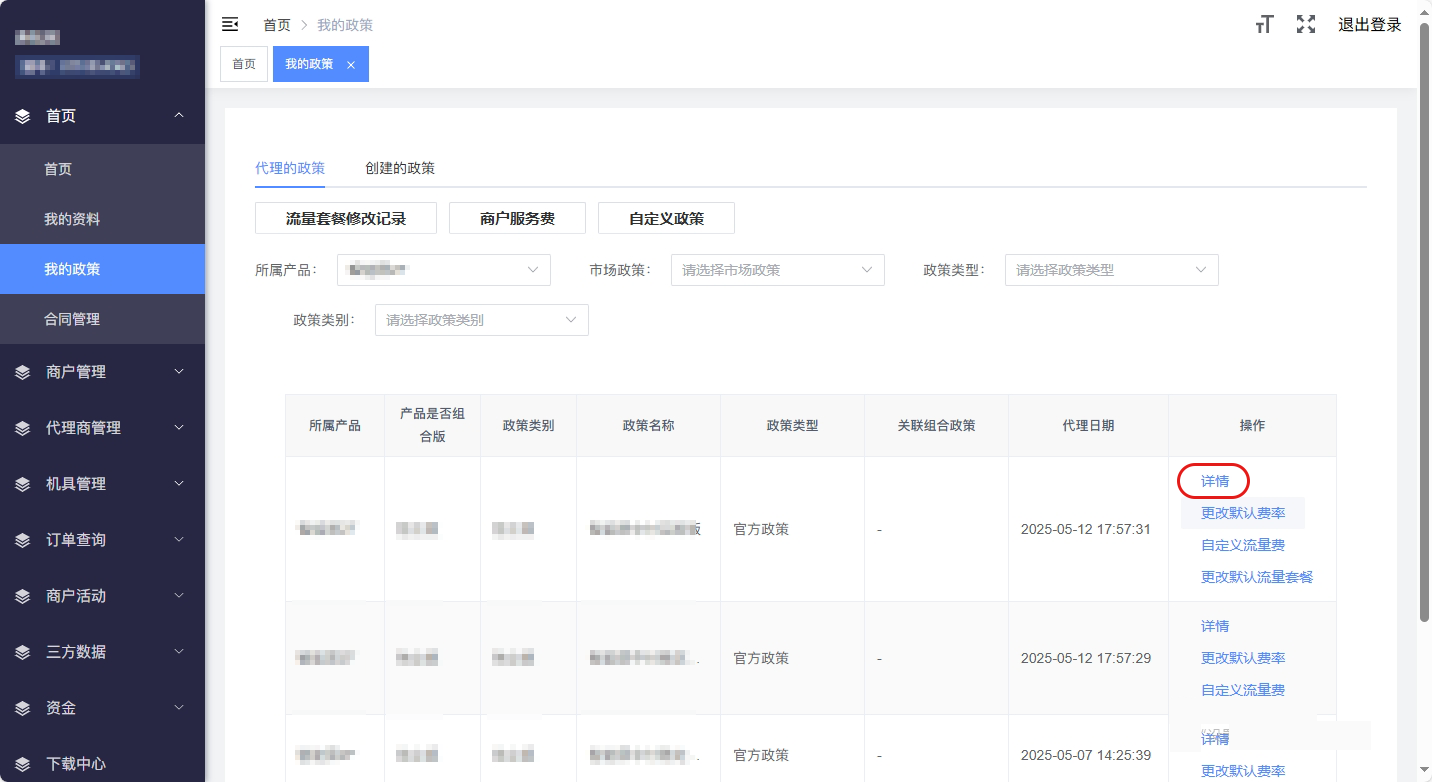Expand the 代理商管理 sidebar menu

click(x=102, y=428)
